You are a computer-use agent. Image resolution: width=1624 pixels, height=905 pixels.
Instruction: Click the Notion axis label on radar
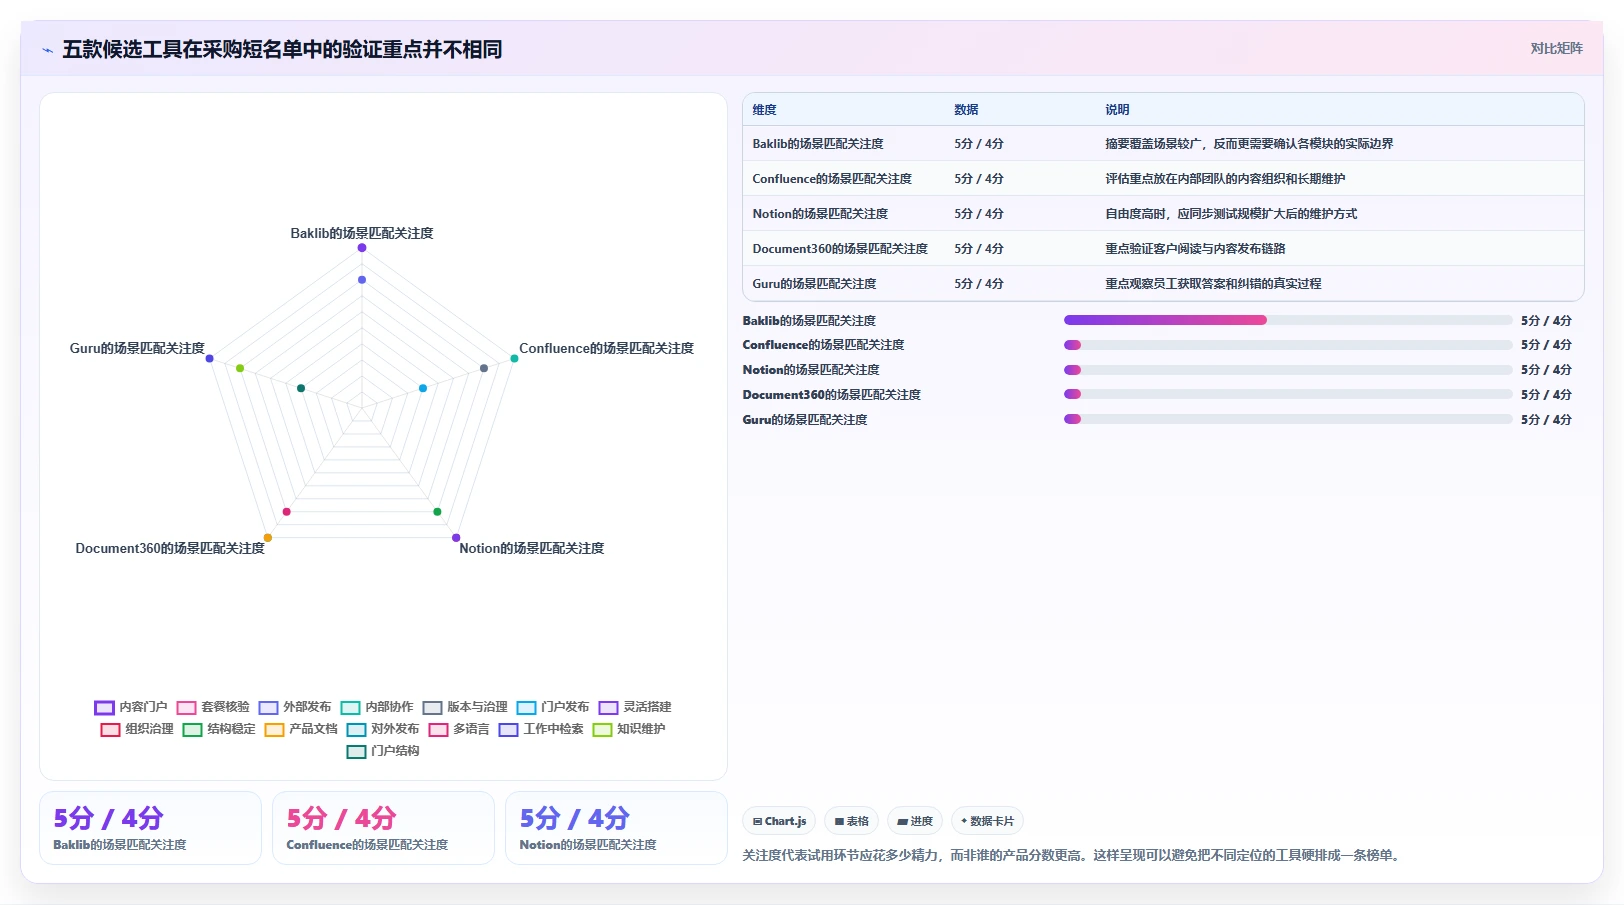pos(531,548)
